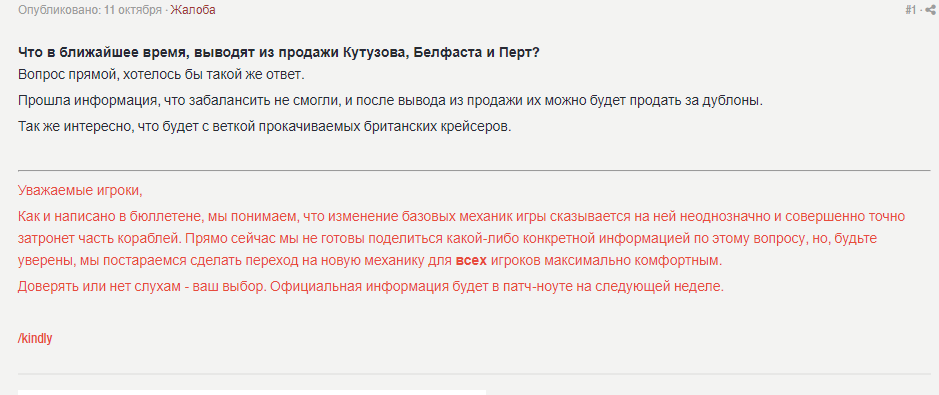The height and width of the screenshot is (395, 939).
Task: Click the sentence beginning Прошла информация
Action: (390, 101)
